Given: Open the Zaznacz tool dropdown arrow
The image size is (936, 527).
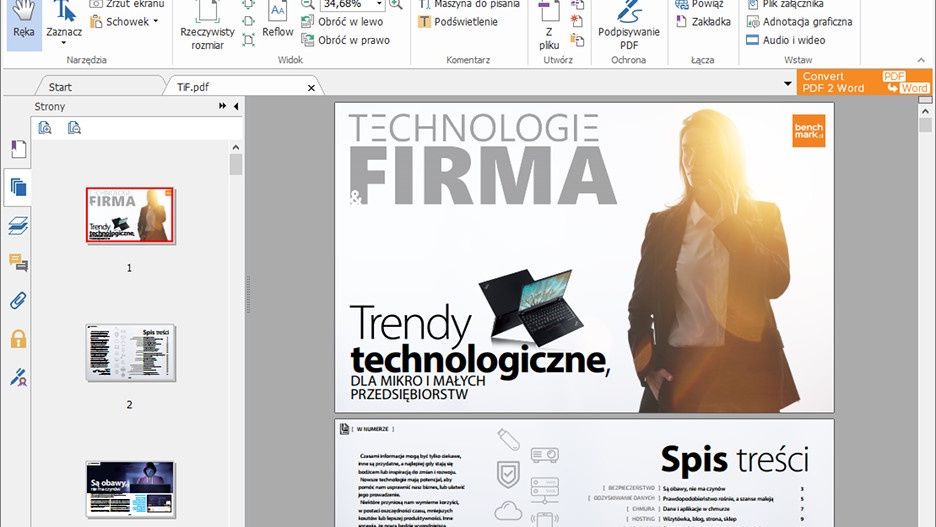Looking at the screenshot, I should coord(64,44).
